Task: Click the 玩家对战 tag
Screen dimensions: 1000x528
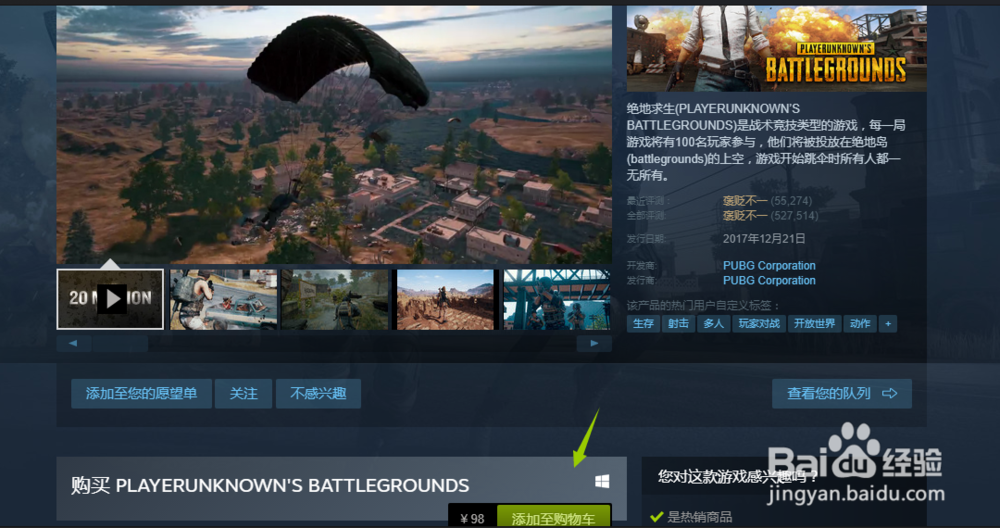Action: [759, 323]
